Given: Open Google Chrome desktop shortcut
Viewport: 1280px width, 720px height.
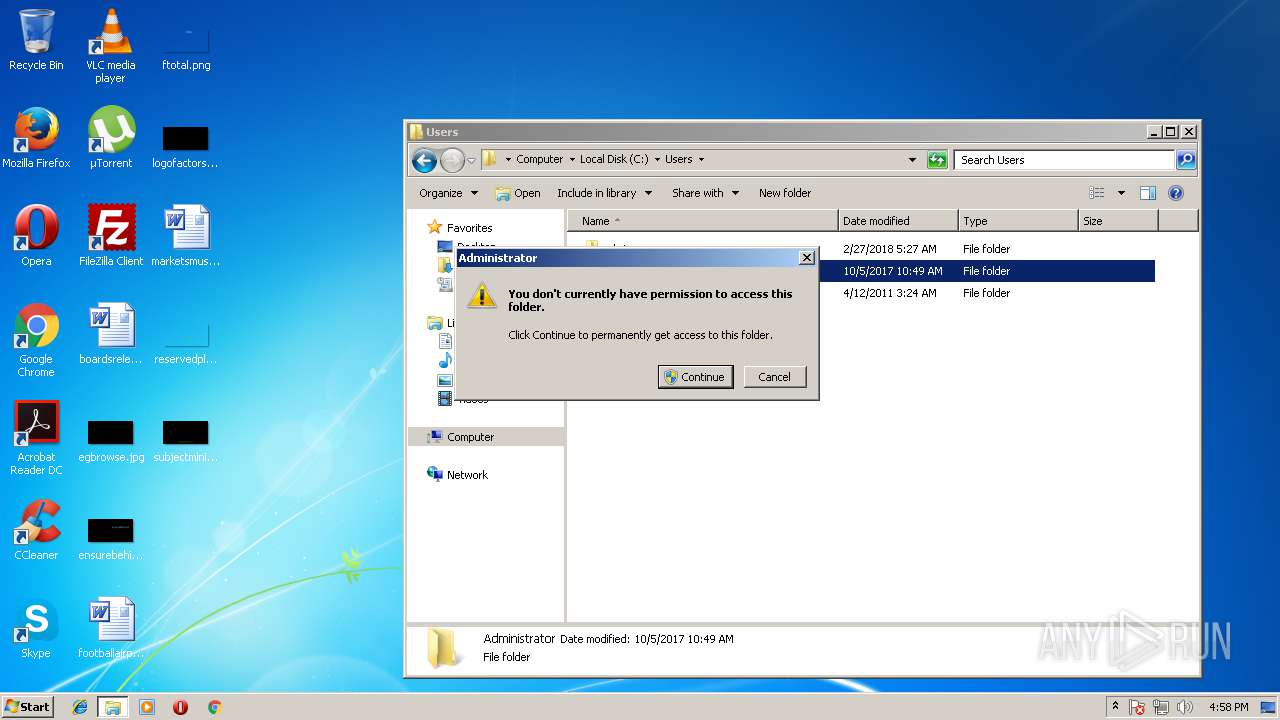Looking at the screenshot, I should tap(36, 340).
